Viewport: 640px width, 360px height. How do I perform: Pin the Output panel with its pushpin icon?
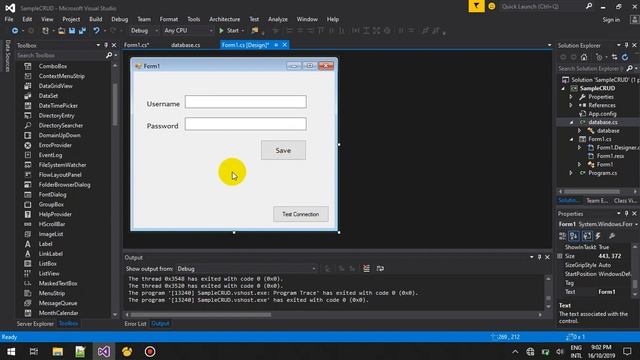click(x=539, y=257)
